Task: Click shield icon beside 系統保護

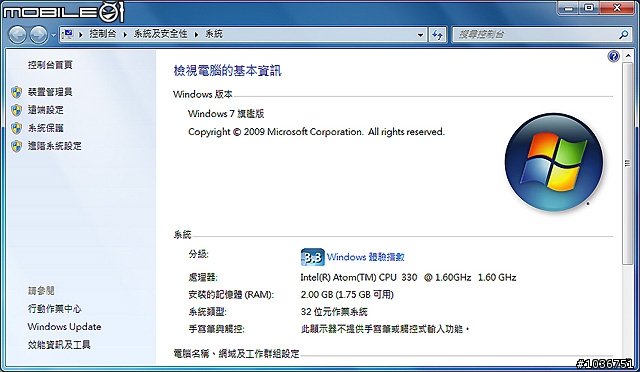Action: (17, 128)
